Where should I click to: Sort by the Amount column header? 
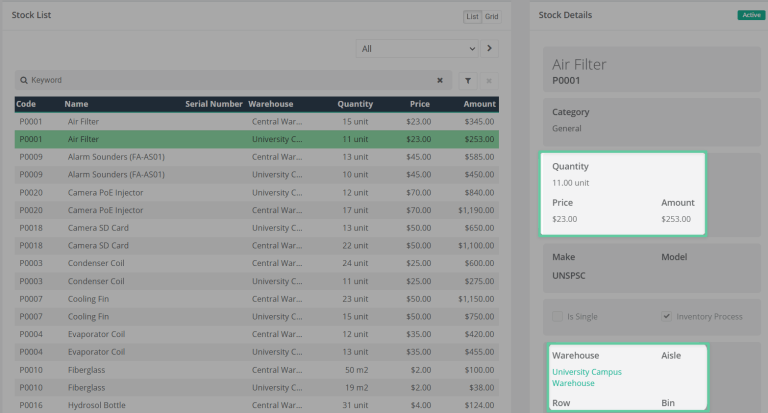479,104
